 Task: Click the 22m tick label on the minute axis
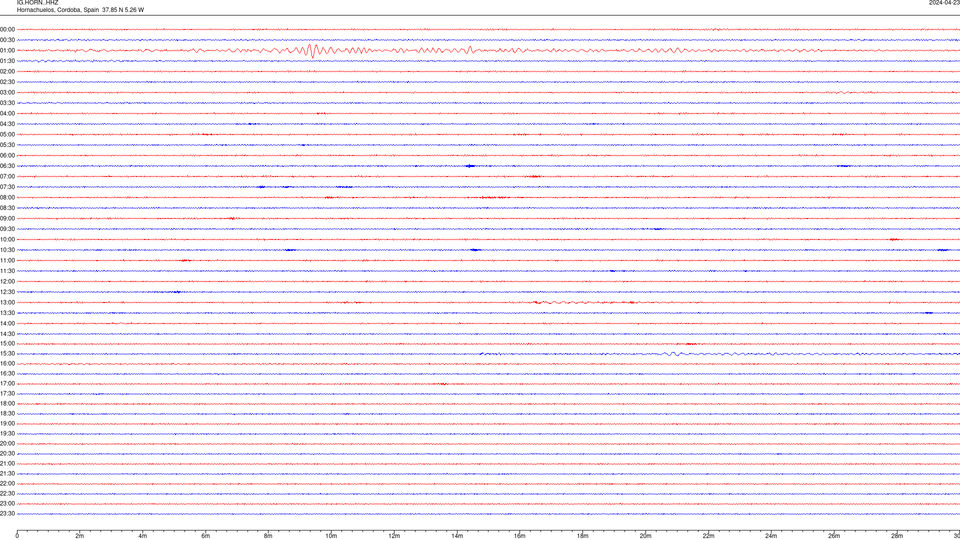pyautogui.click(x=708, y=536)
